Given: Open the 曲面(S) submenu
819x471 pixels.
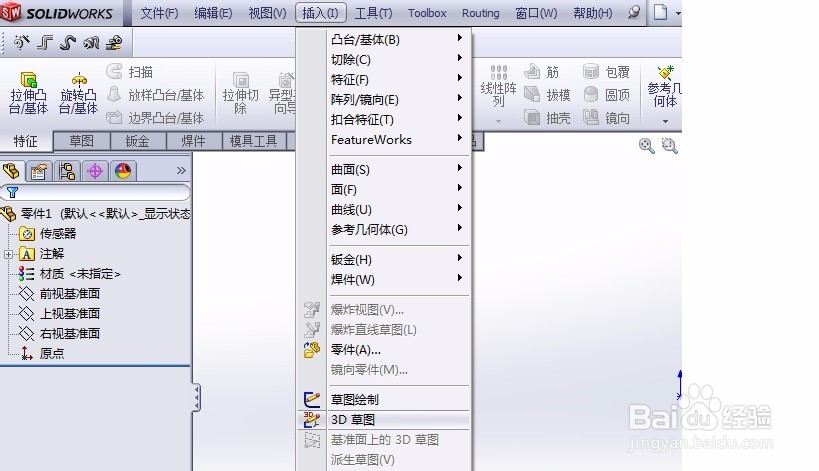Looking at the screenshot, I should (398, 169).
